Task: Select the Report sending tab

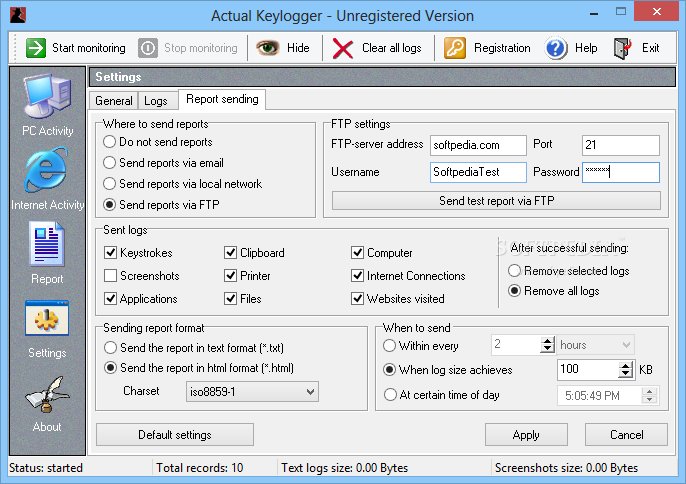Action: tap(222, 99)
